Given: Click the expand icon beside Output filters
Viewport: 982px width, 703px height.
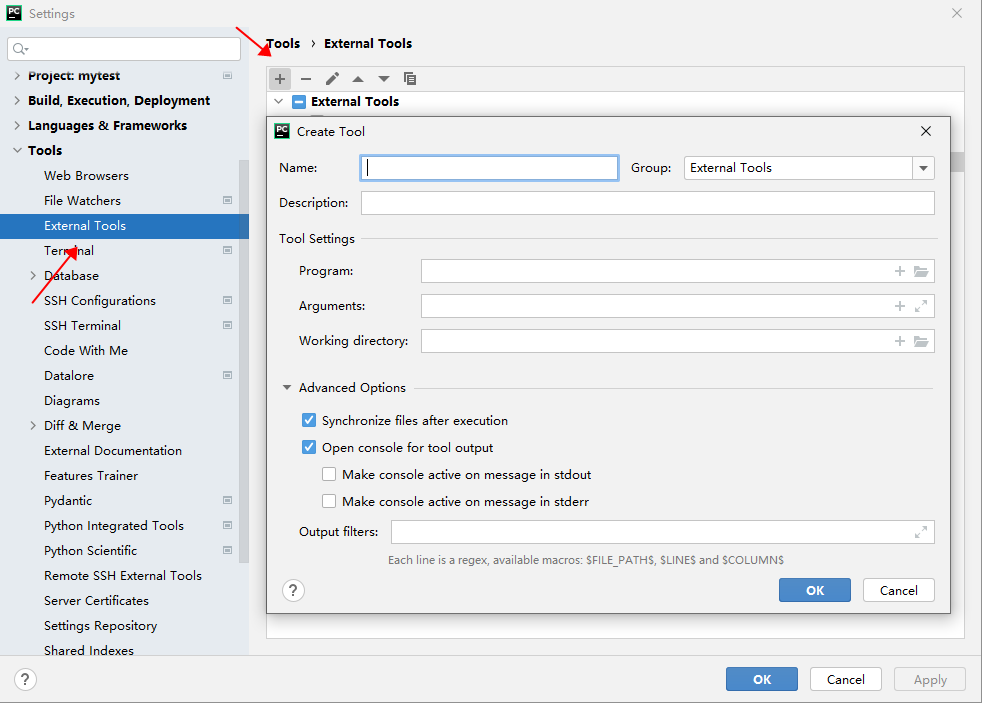Looking at the screenshot, I should 921,531.
